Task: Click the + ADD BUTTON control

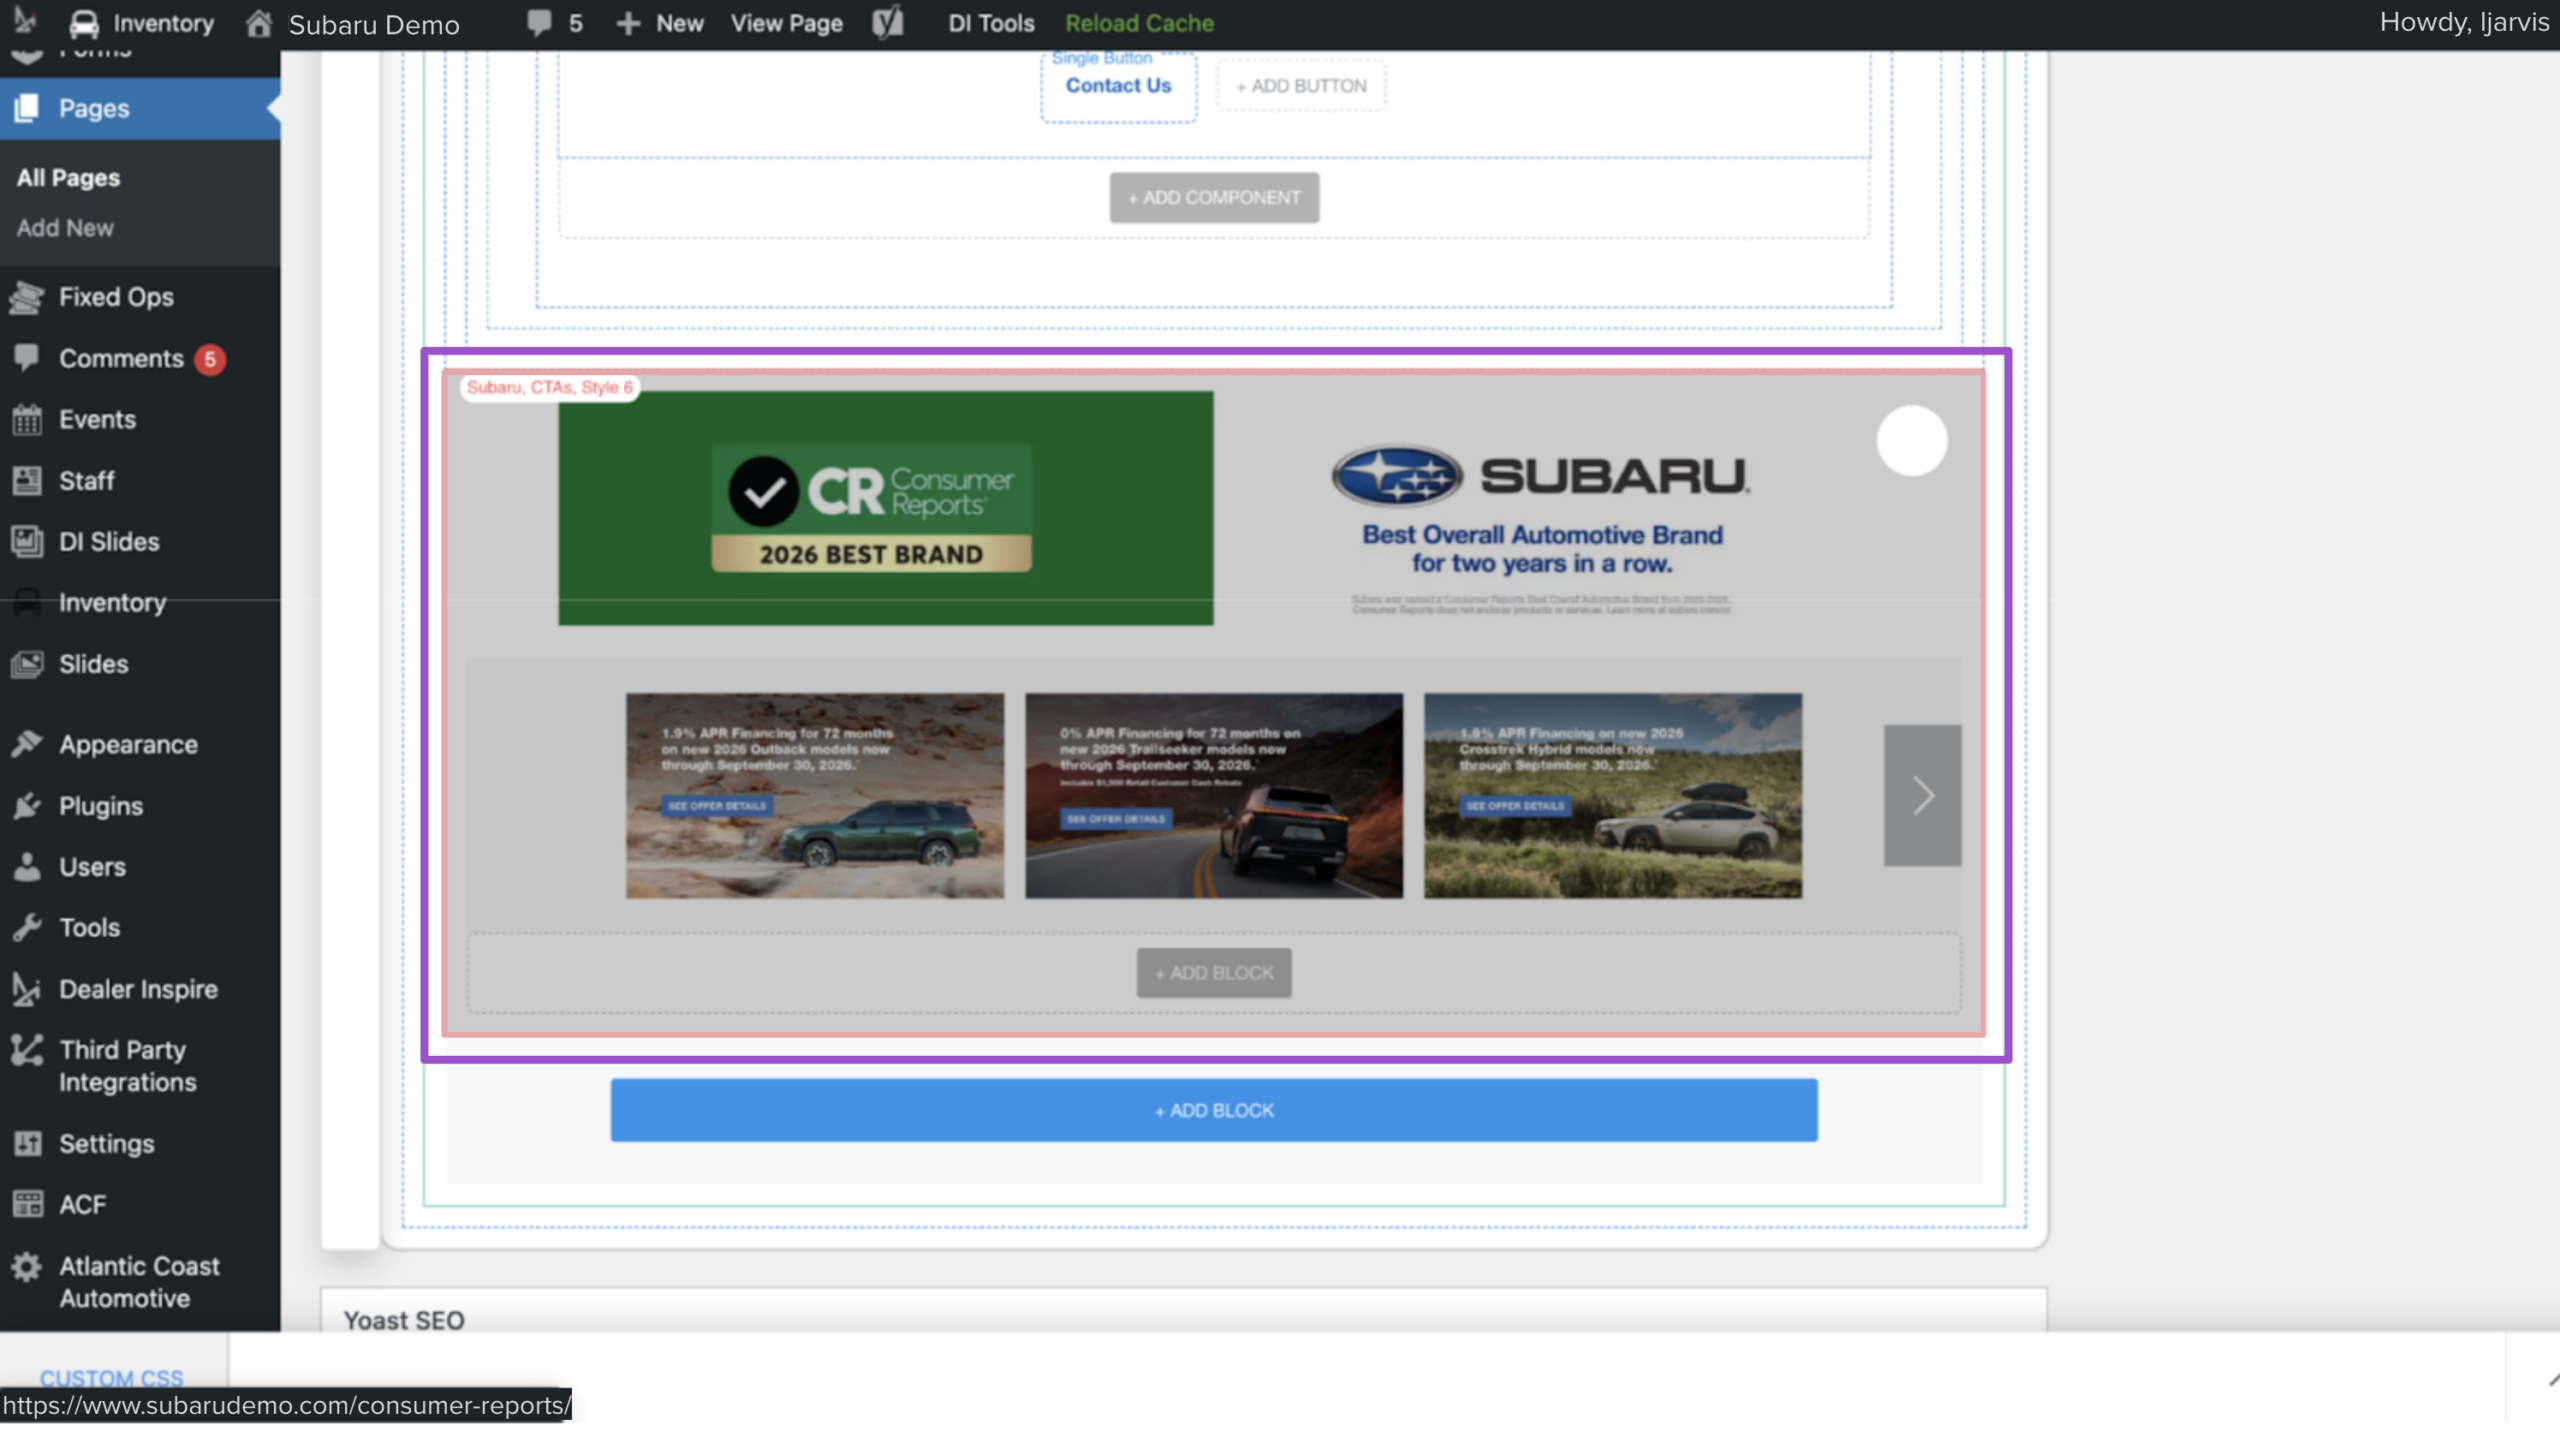Action: (1301, 86)
